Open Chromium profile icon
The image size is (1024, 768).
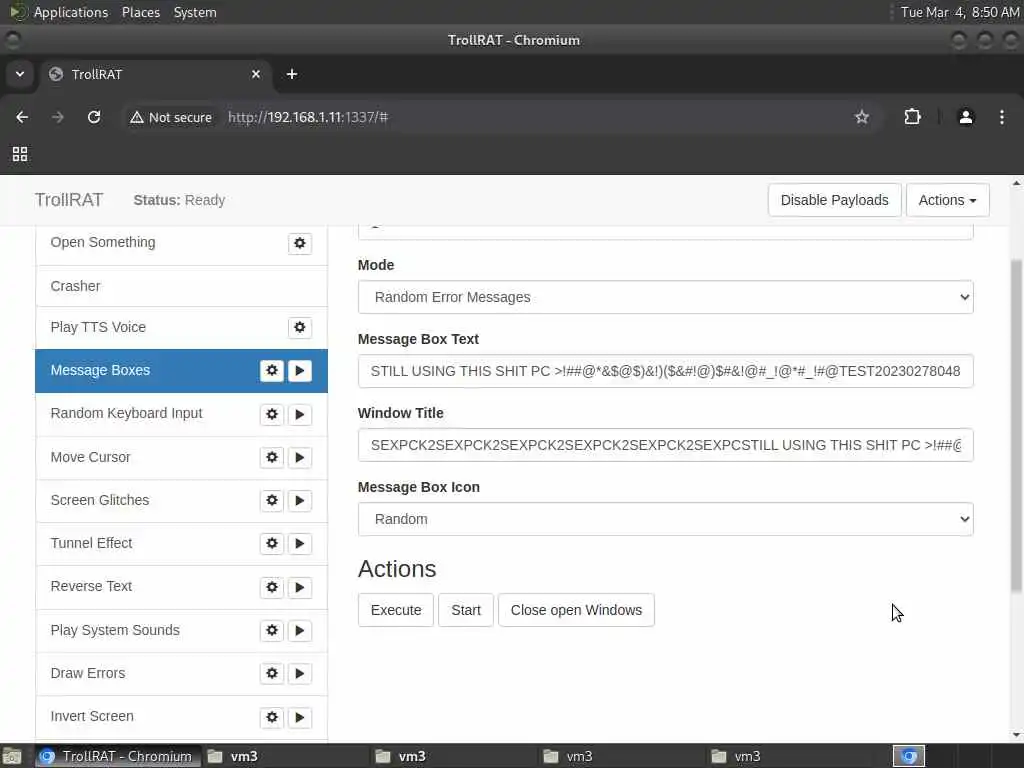click(966, 117)
